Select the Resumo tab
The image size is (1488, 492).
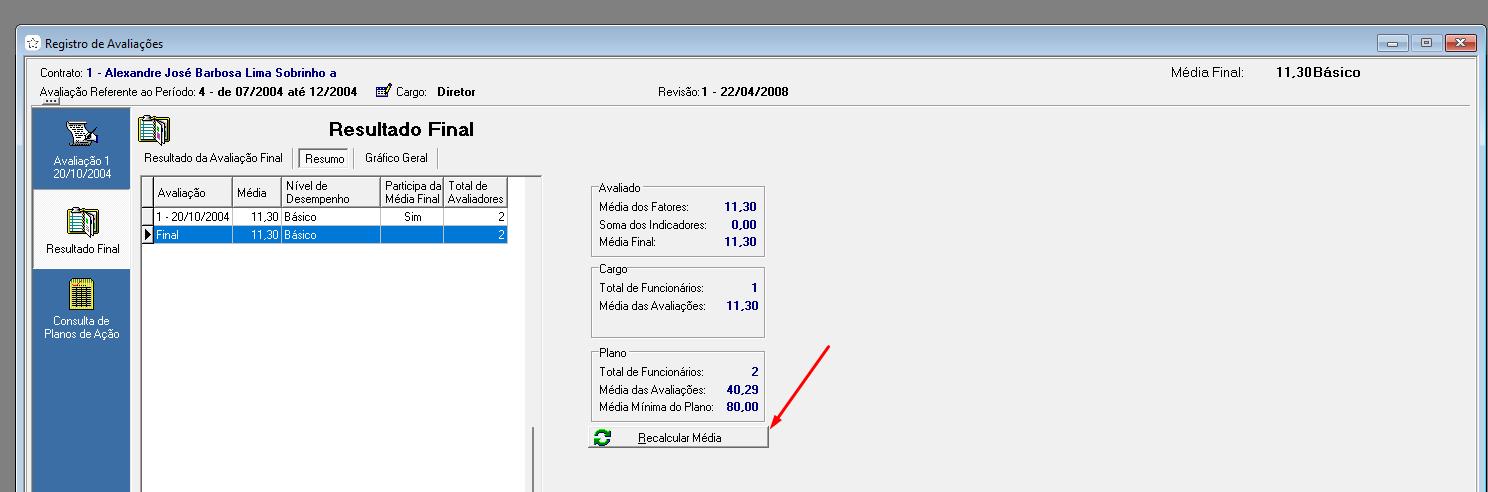[325, 159]
